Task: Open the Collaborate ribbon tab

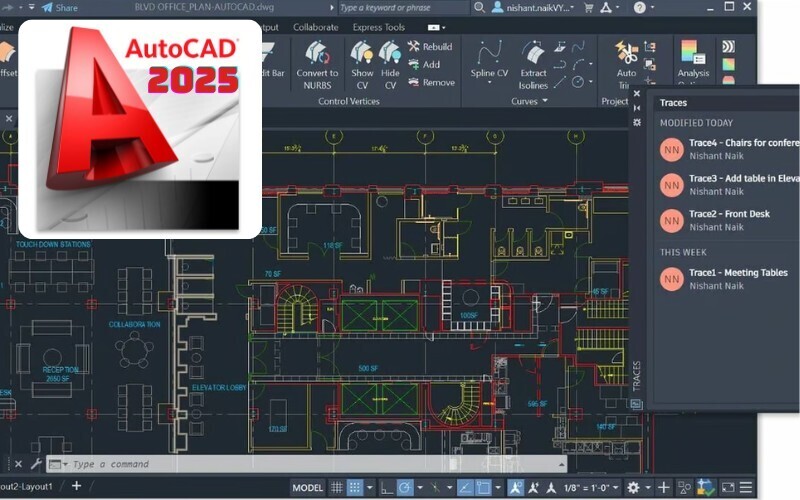Action: pos(315,27)
